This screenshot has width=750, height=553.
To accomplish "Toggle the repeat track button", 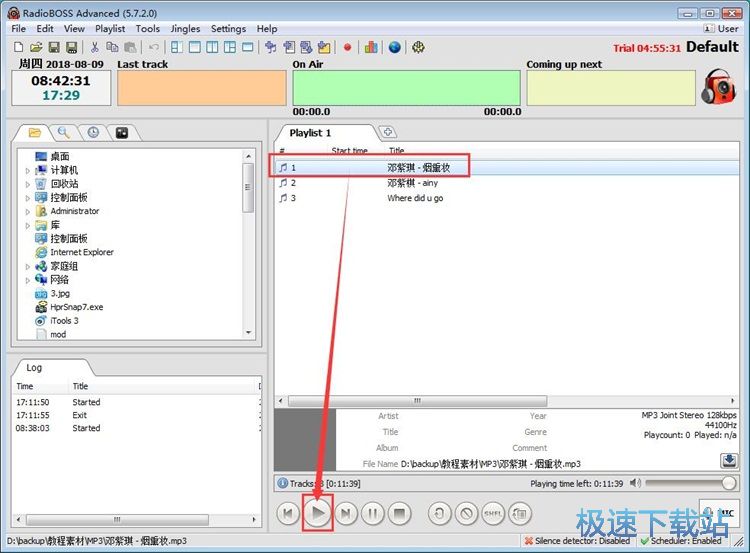I will [439, 514].
